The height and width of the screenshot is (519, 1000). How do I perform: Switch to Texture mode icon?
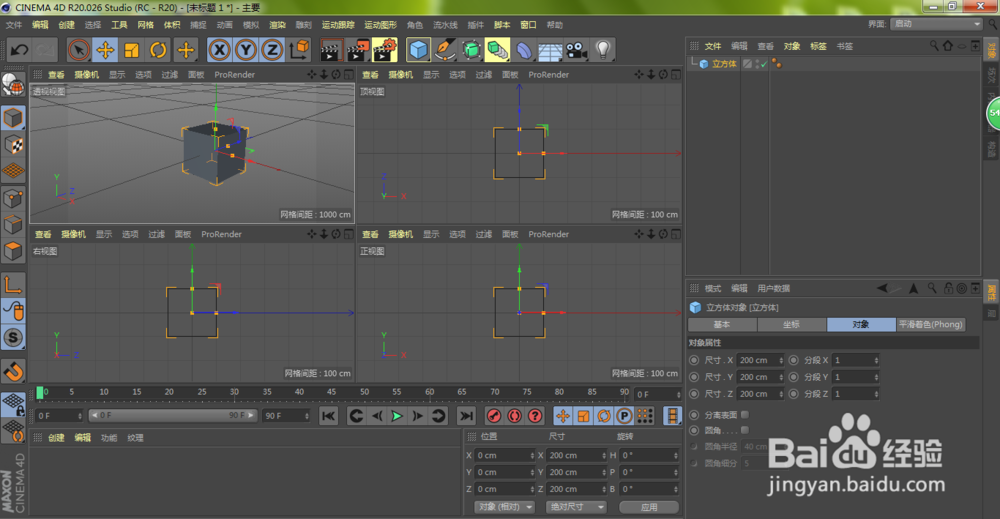(13, 145)
